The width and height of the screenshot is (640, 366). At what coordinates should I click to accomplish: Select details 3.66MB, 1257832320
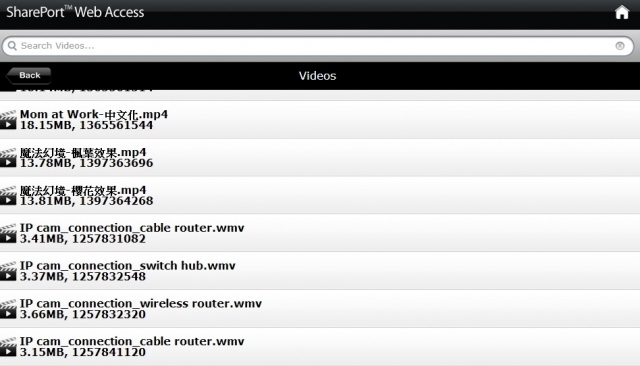tap(83, 315)
